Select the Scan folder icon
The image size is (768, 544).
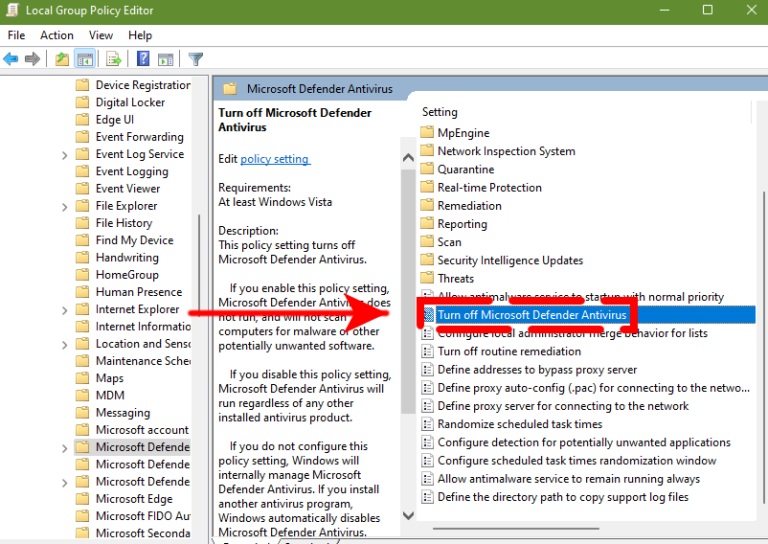[427, 241]
